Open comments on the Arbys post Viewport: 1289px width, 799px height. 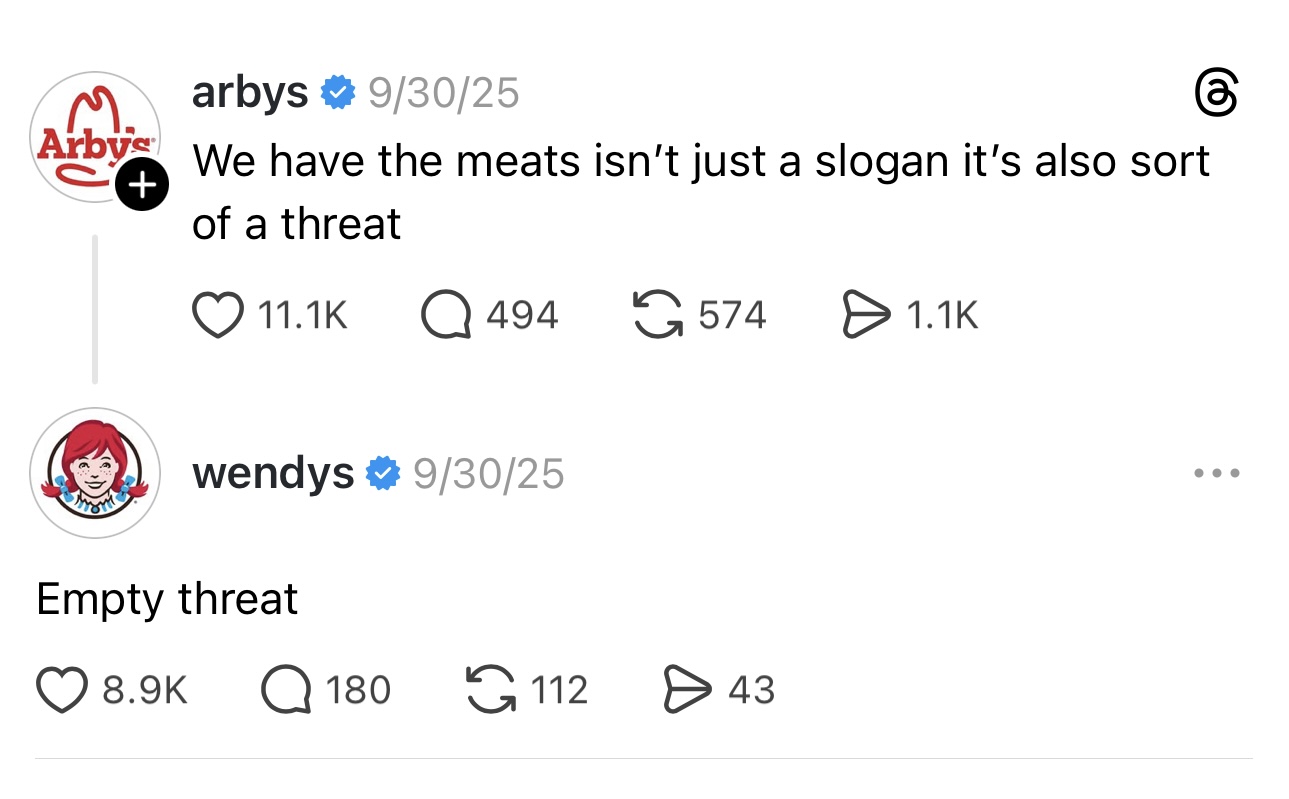pos(446,316)
